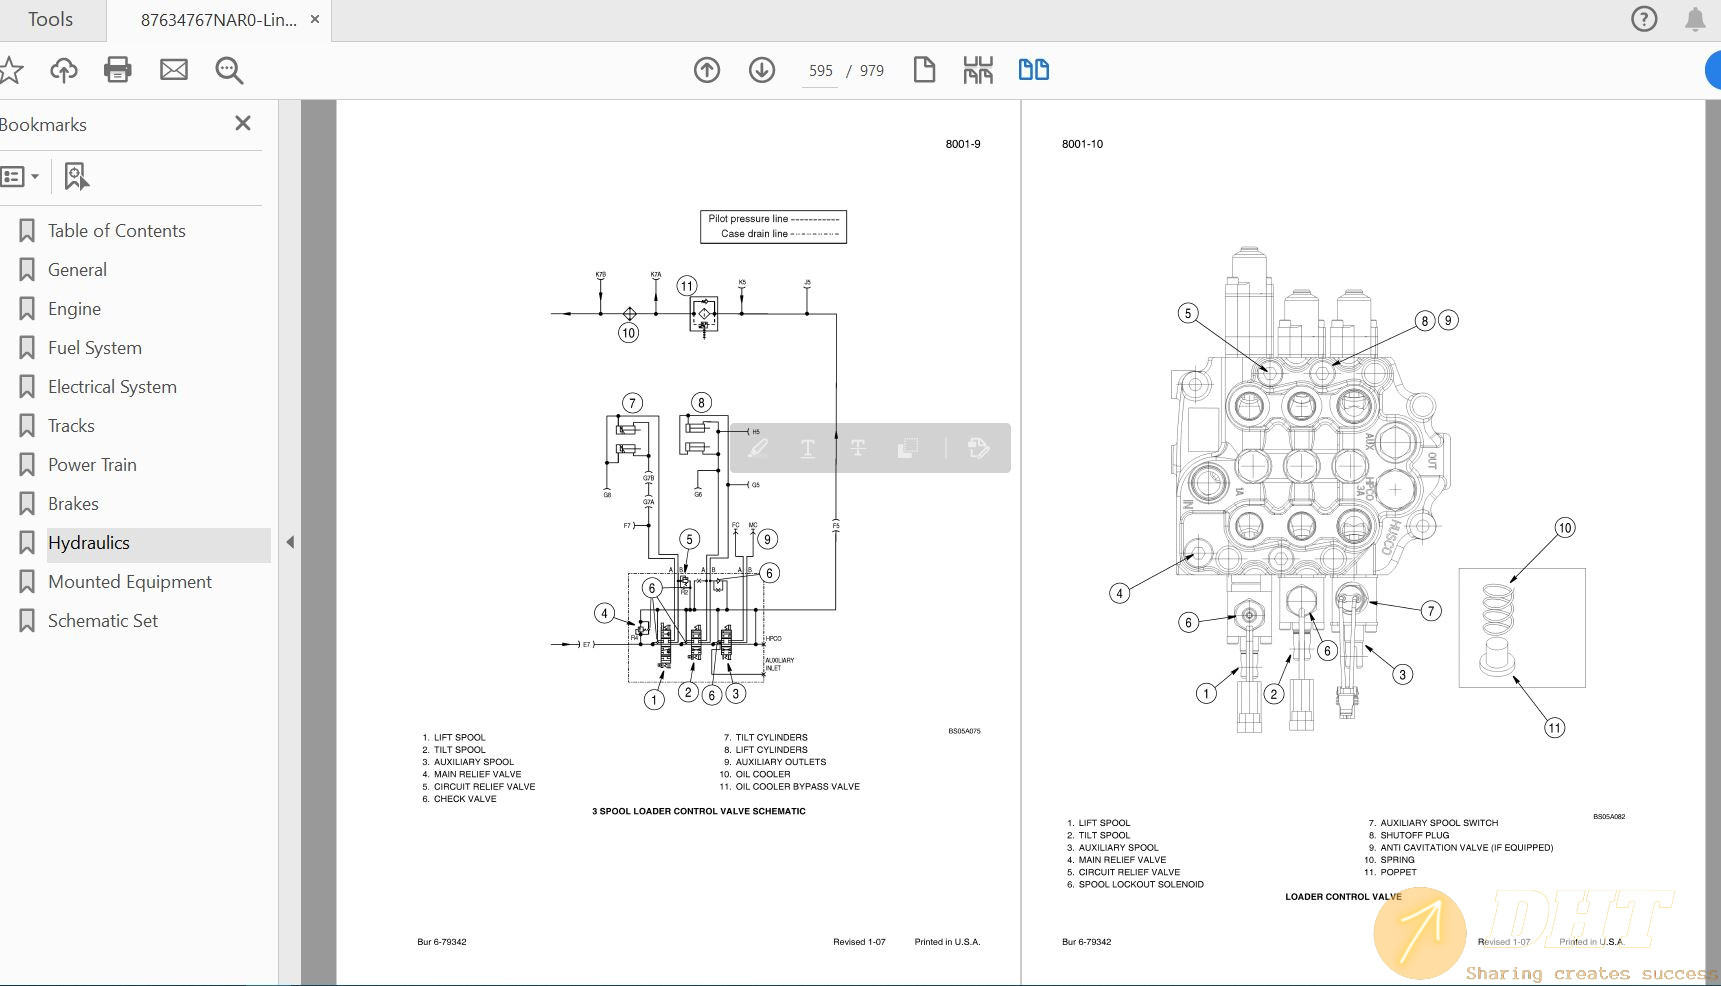Select the highlight text pen tool
Viewport: 1721px width, 986px height.
758,448
